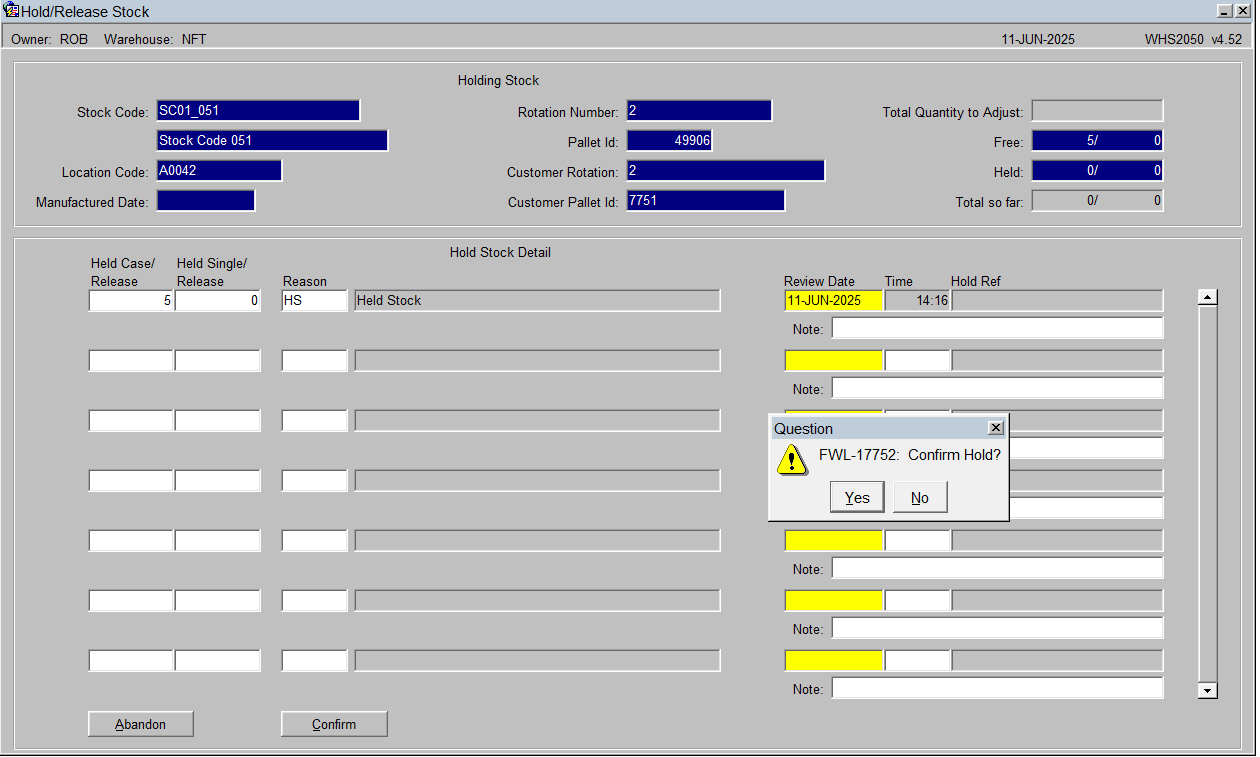Minimize the Hold/Release Stock window
This screenshot has height=757, width=1260.
[1225, 11]
